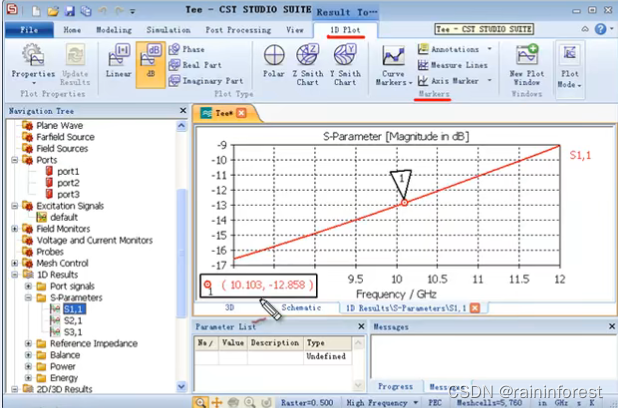
Task: Select the default excitation signal
Action: (x=64, y=217)
